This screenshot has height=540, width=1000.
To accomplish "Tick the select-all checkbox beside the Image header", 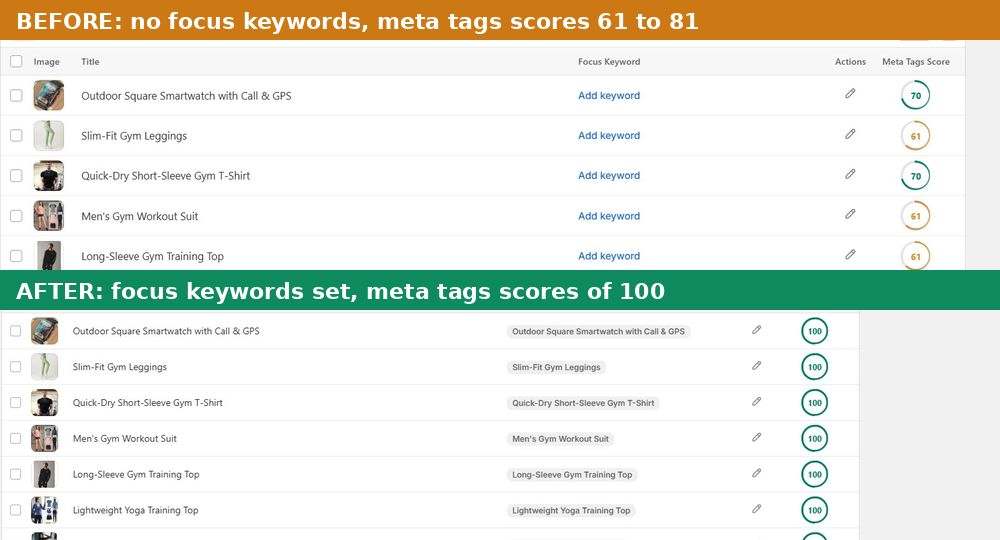I will (16, 61).
